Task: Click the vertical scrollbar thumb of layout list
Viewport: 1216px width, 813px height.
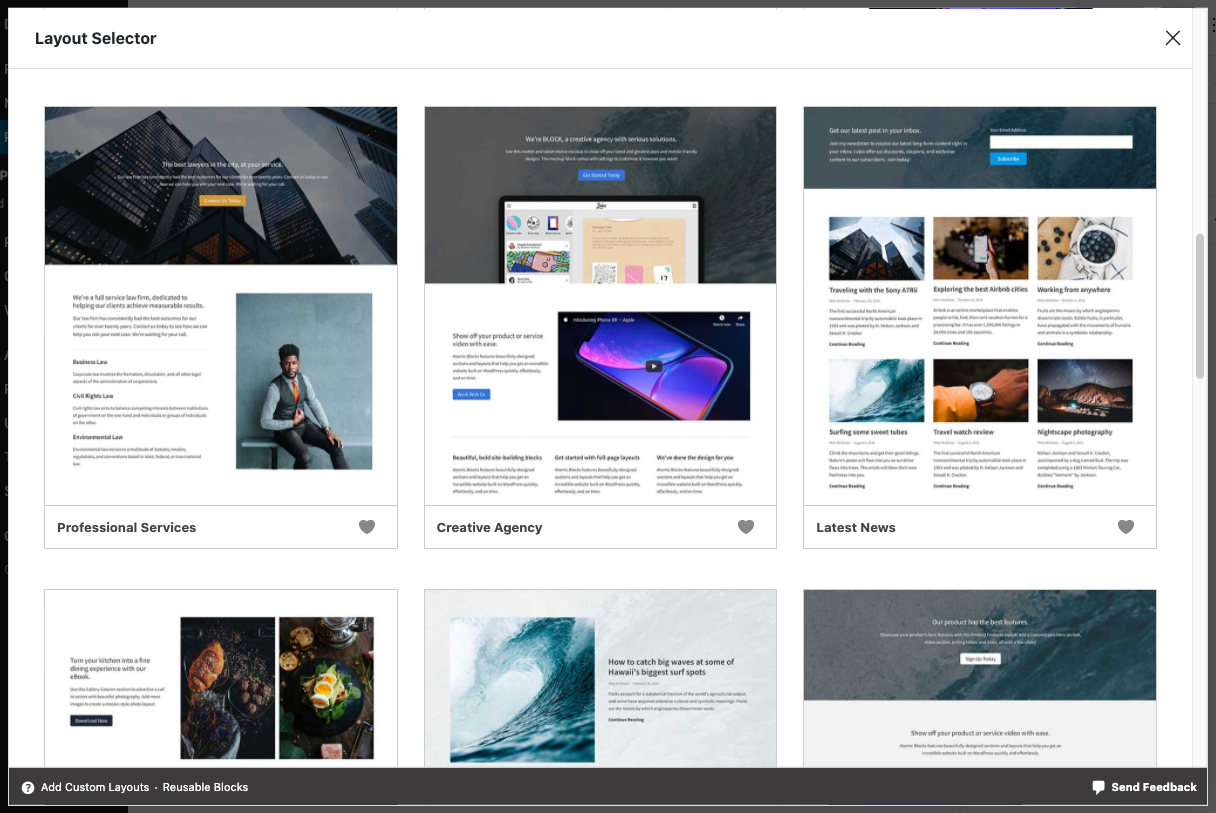Action: coord(1200,305)
